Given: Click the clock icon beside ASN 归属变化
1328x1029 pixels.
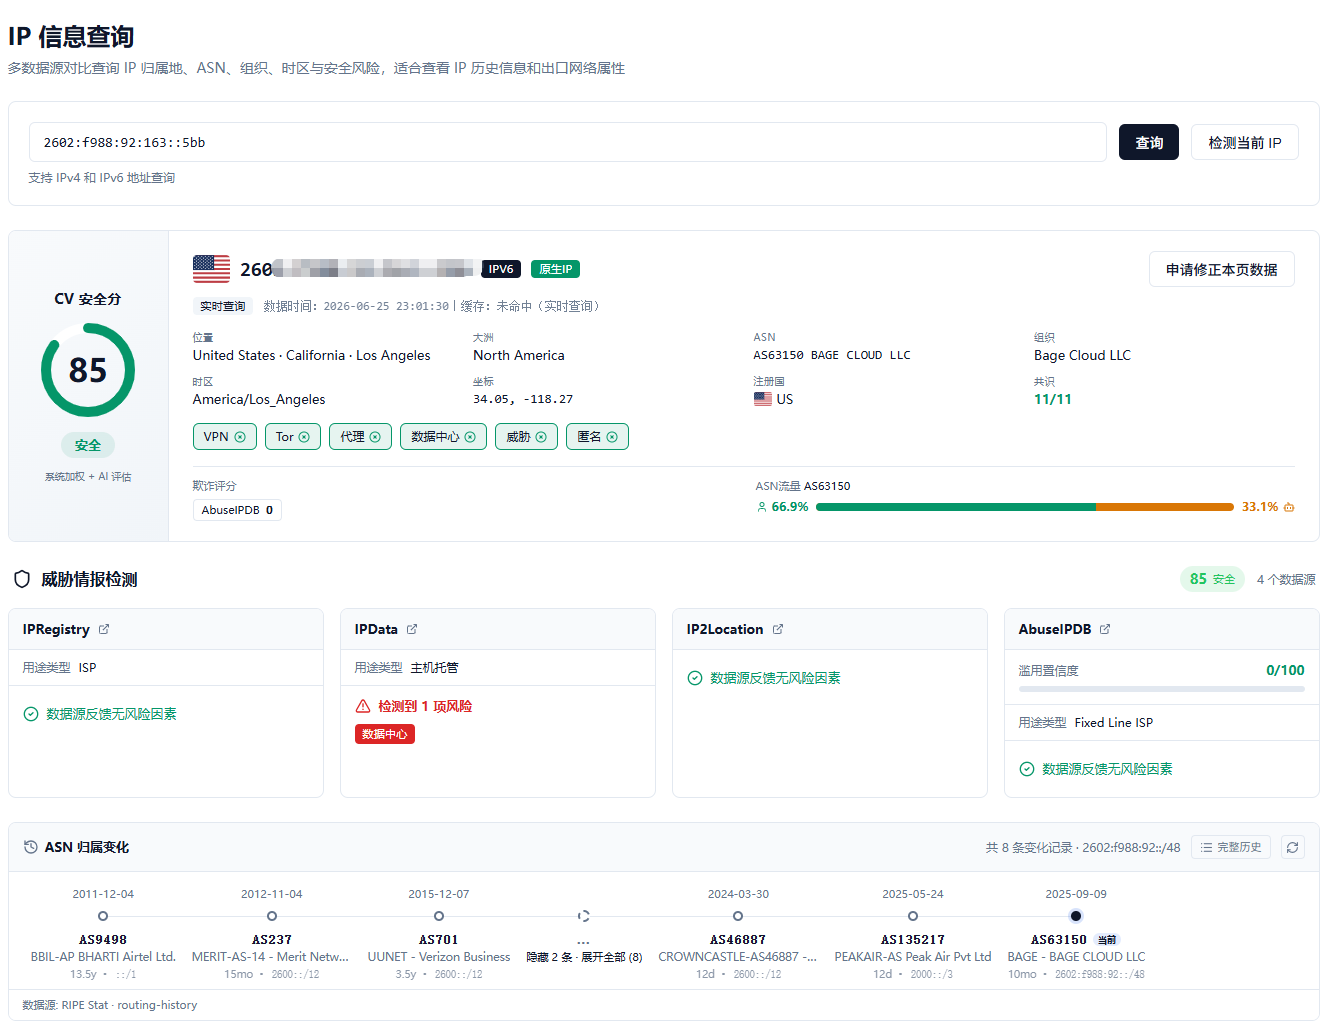Looking at the screenshot, I should click(31, 847).
